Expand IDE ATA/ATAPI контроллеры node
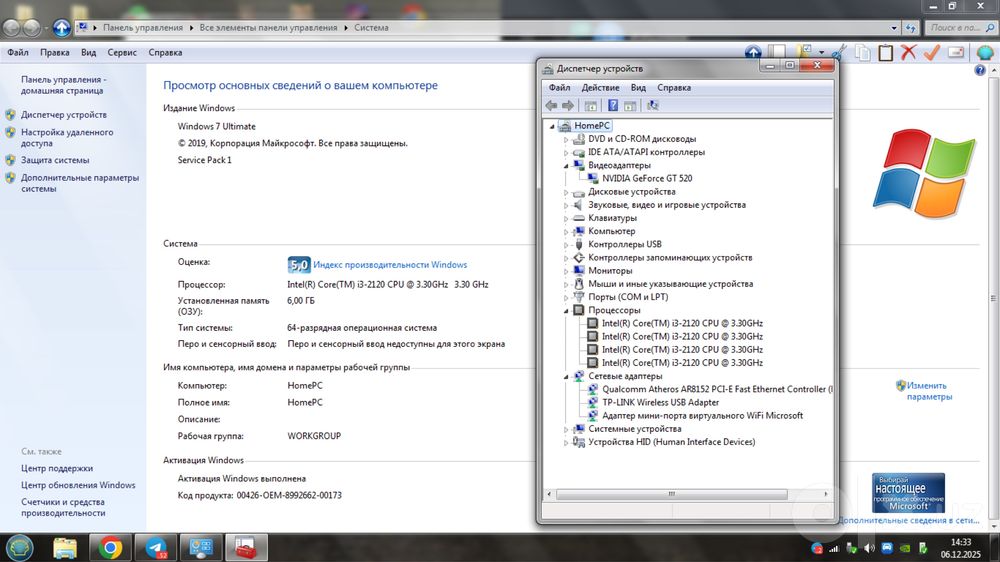Image resolution: width=1000 pixels, height=562 pixels. [x=566, y=152]
